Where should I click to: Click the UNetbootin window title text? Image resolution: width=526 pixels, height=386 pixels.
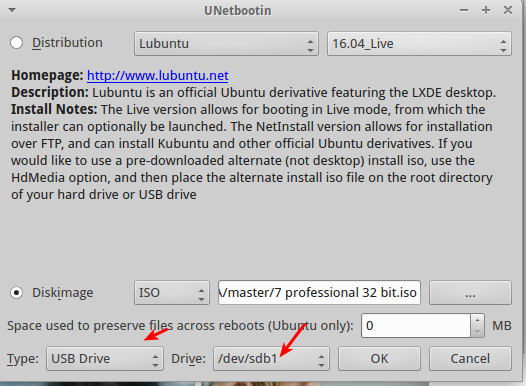click(238, 11)
